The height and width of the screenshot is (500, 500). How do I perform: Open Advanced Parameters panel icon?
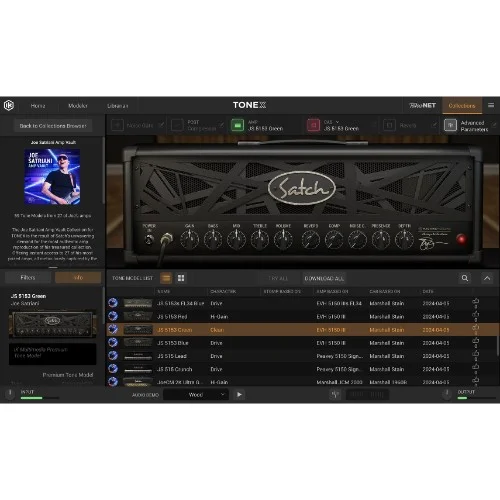(450, 125)
